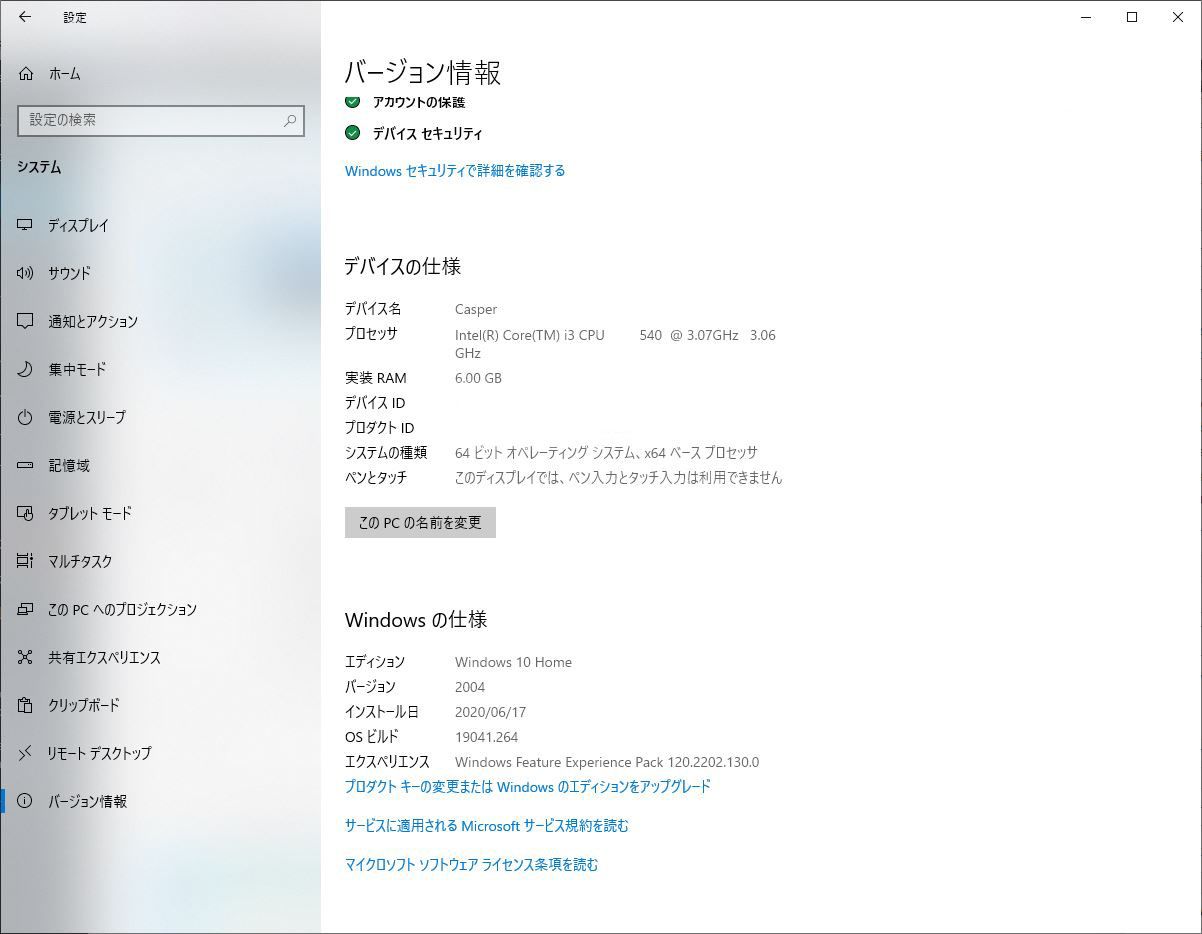1202x934 pixels.
Task: Click the 記憶域 storage icon
Action: click(26, 465)
